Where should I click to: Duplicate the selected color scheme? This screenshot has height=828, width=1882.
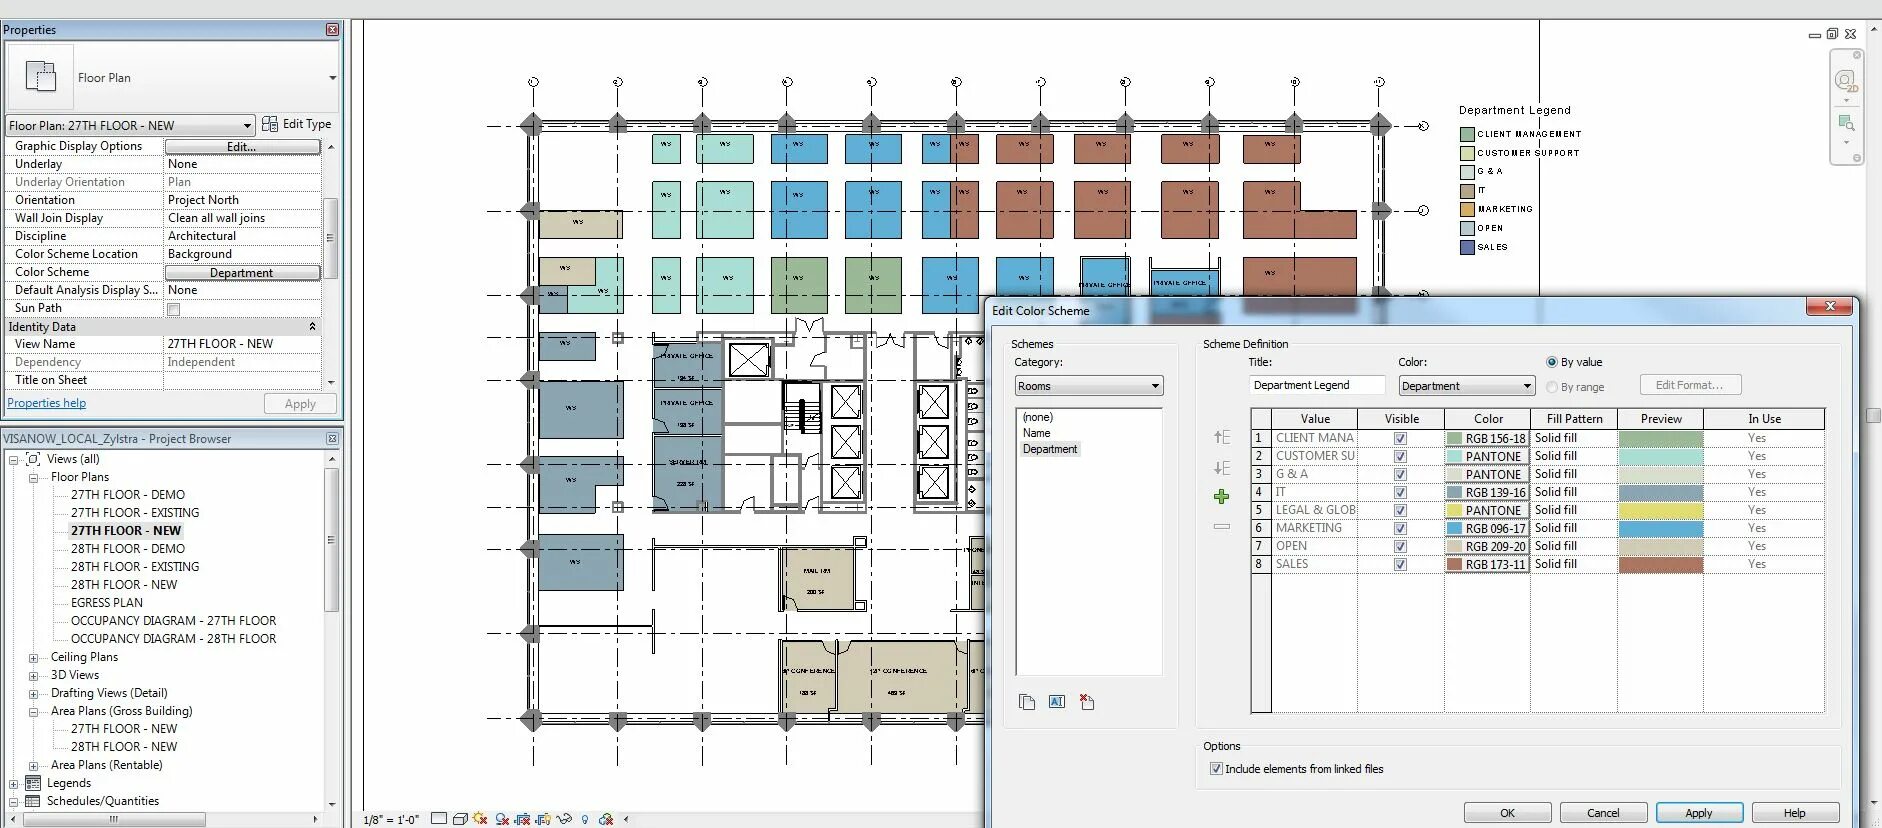point(1027,702)
